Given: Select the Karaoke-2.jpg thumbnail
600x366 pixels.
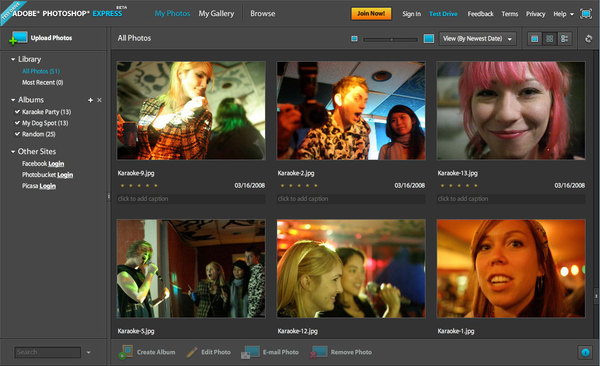Looking at the screenshot, I should click(x=351, y=111).
